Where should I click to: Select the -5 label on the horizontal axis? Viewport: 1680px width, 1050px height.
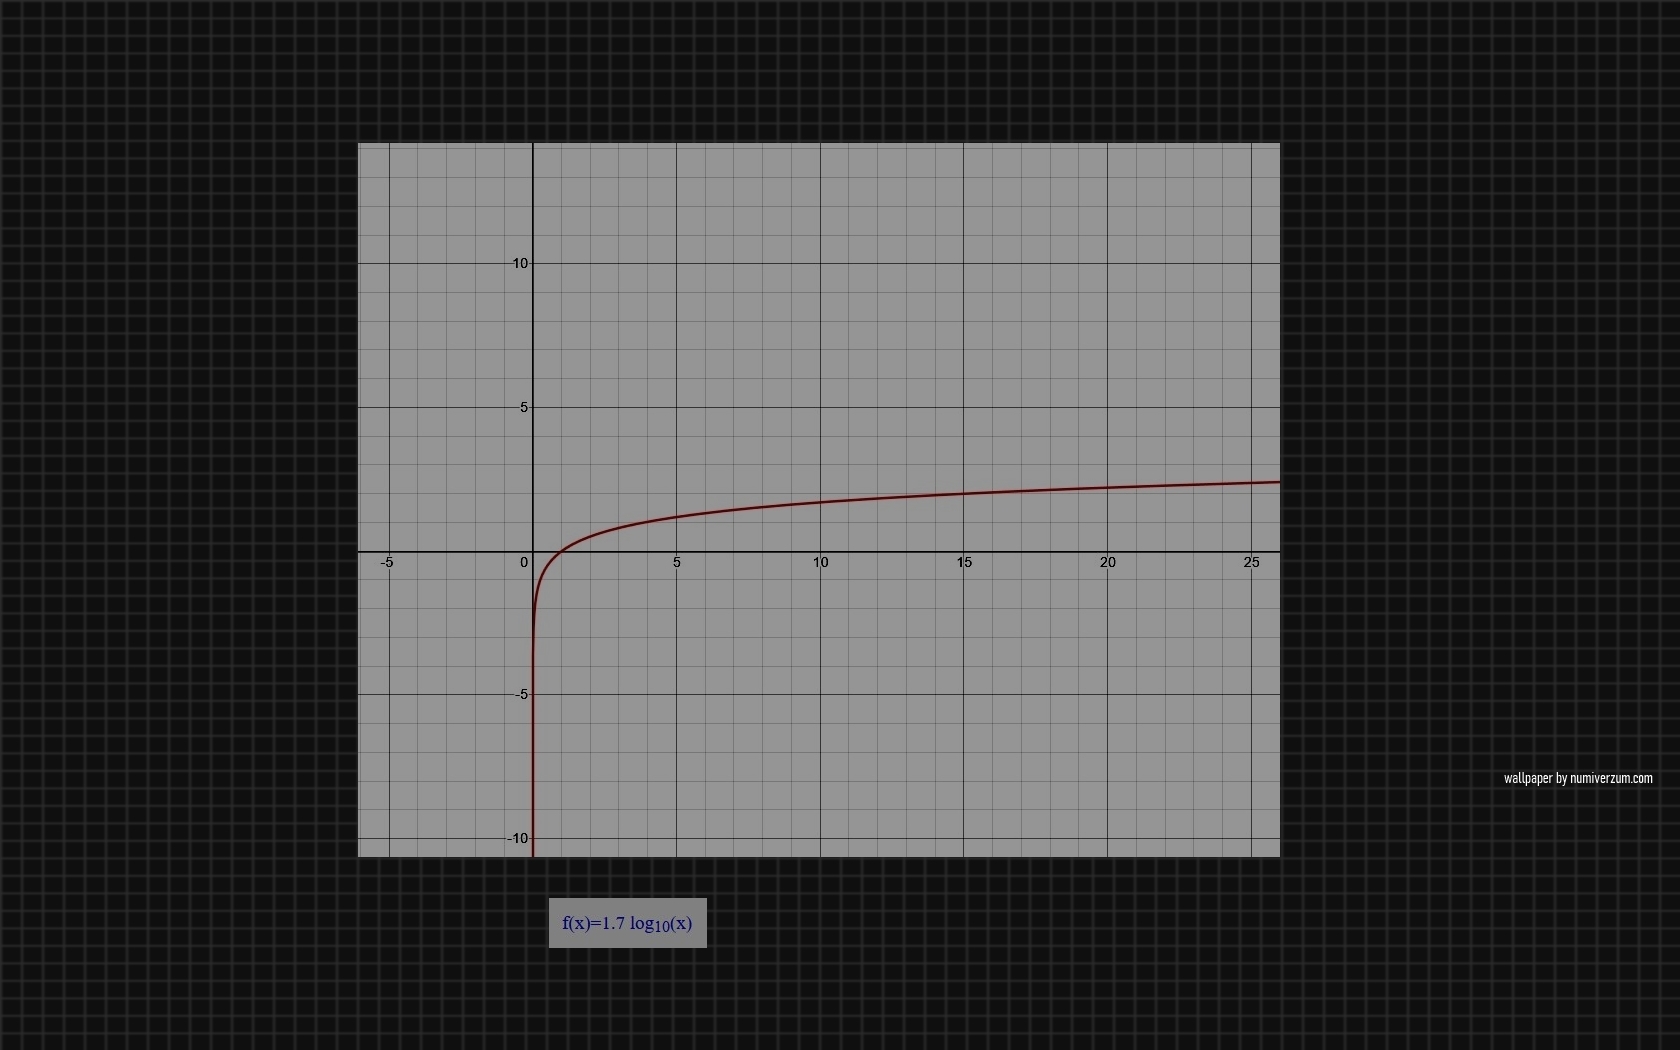387,563
